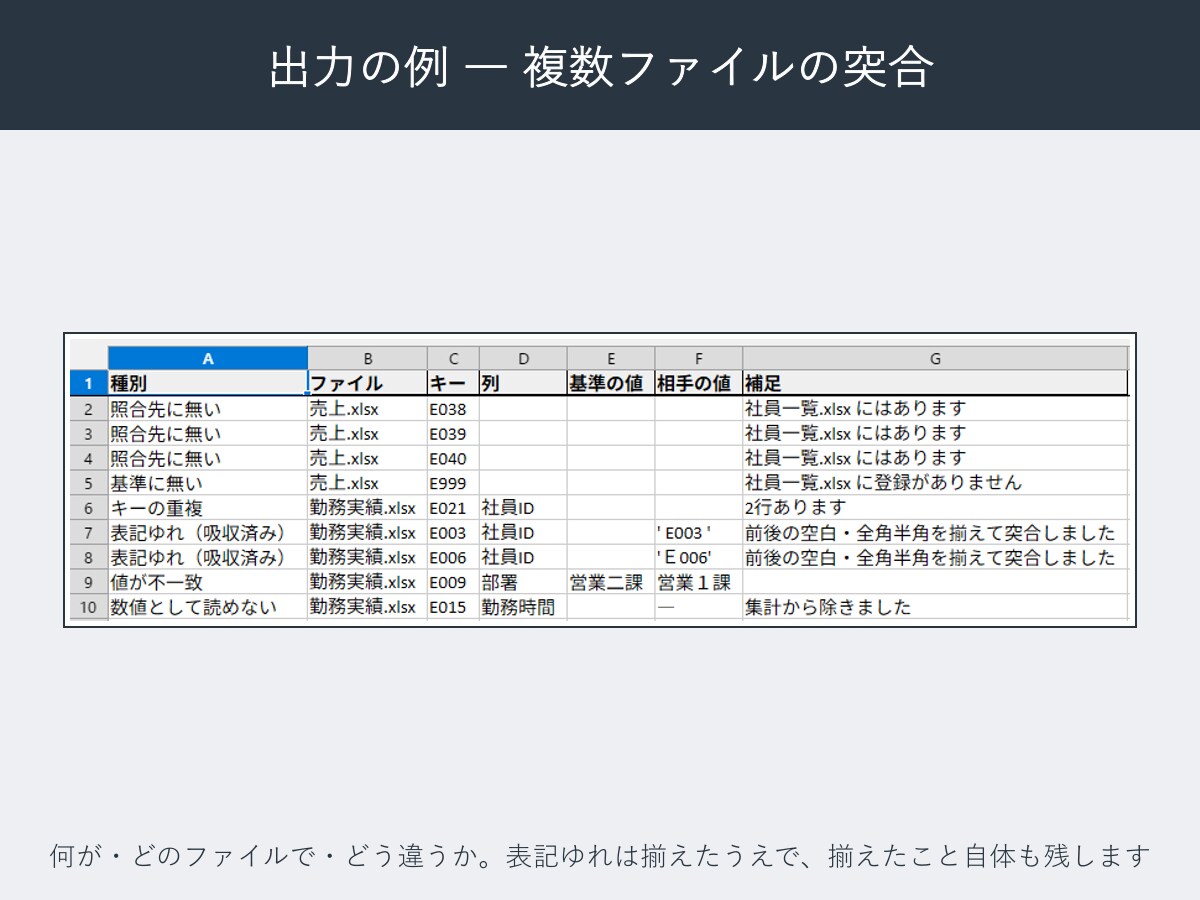Click the 勤務時間 cell

(x=524, y=607)
